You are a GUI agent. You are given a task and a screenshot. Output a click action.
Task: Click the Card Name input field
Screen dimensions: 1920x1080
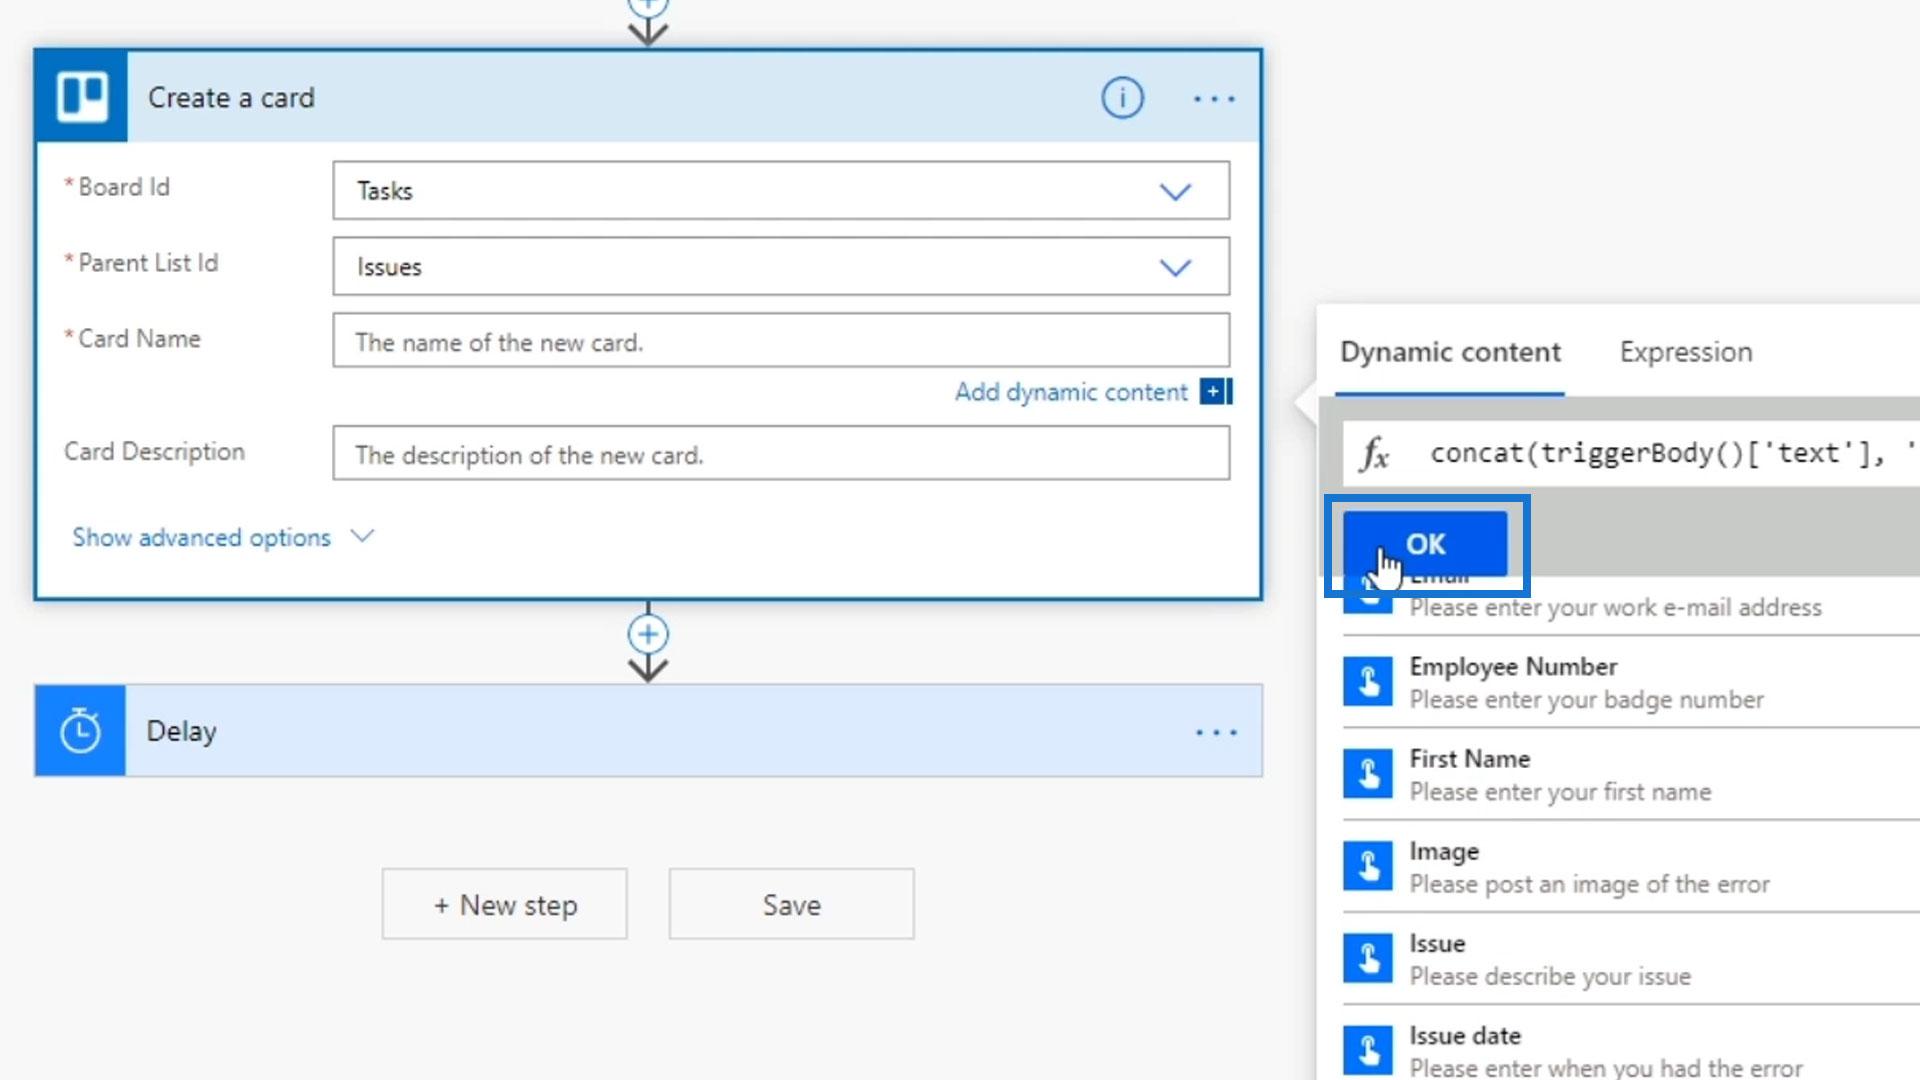point(780,341)
